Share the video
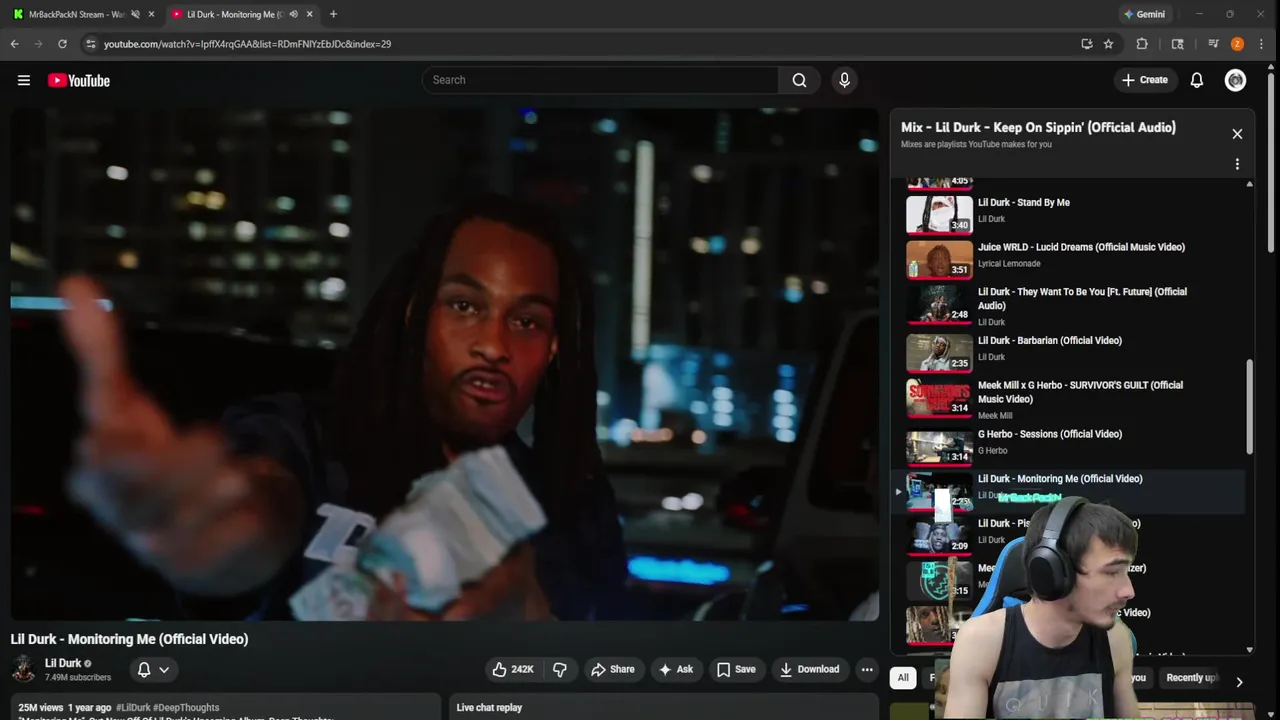The width and height of the screenshot is (1280, 720). 612,669
